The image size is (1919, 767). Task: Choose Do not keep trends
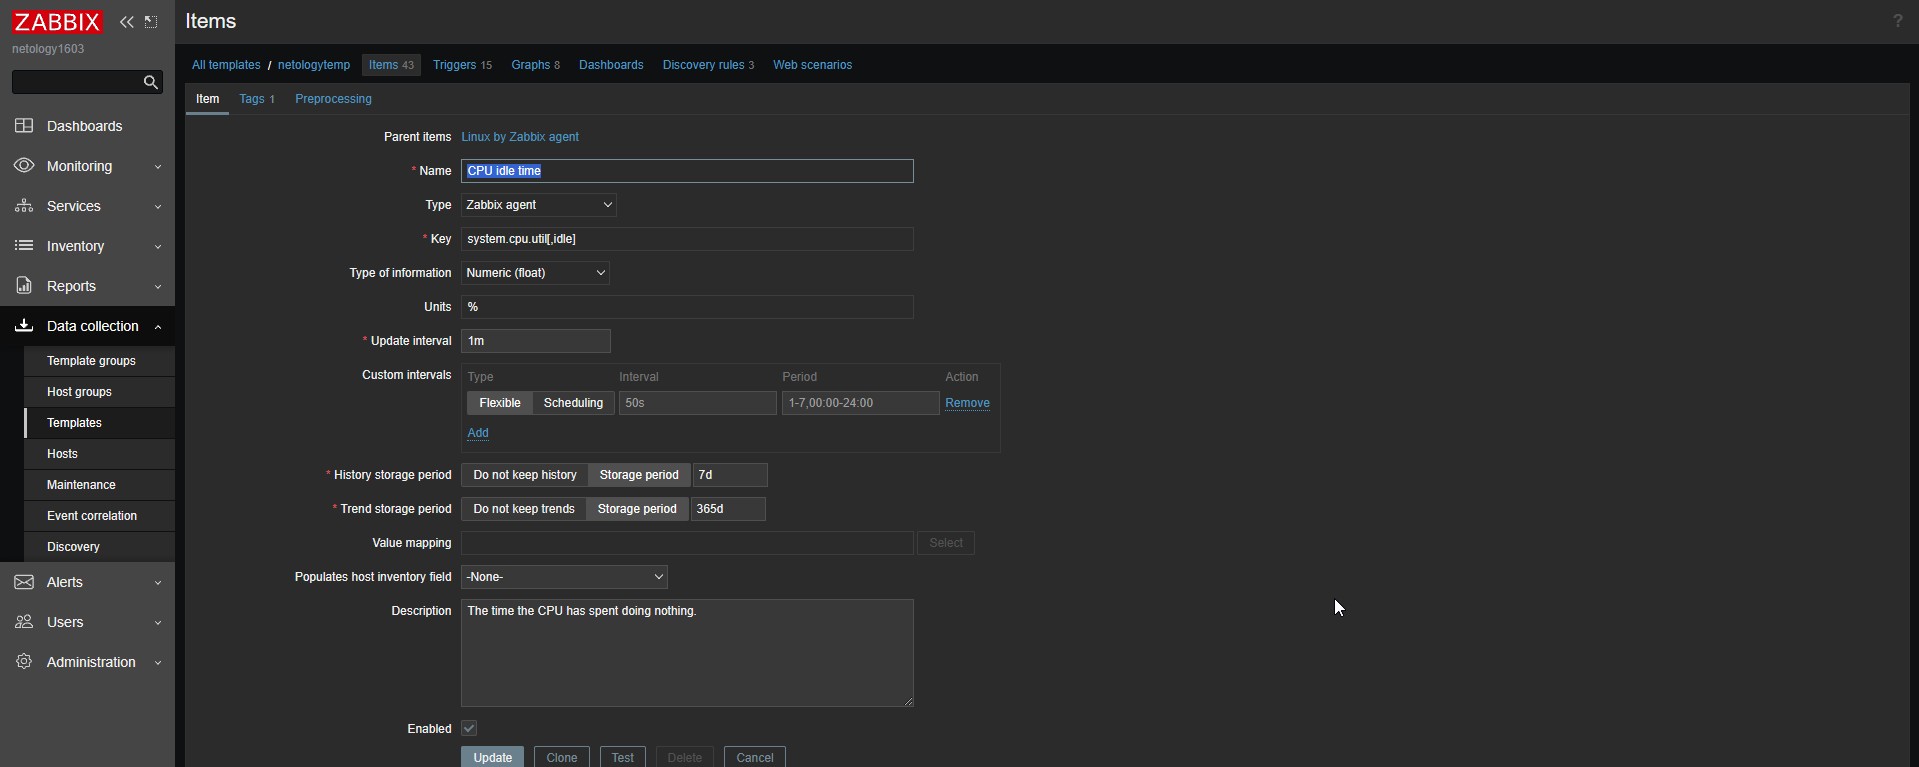[524, 509]
